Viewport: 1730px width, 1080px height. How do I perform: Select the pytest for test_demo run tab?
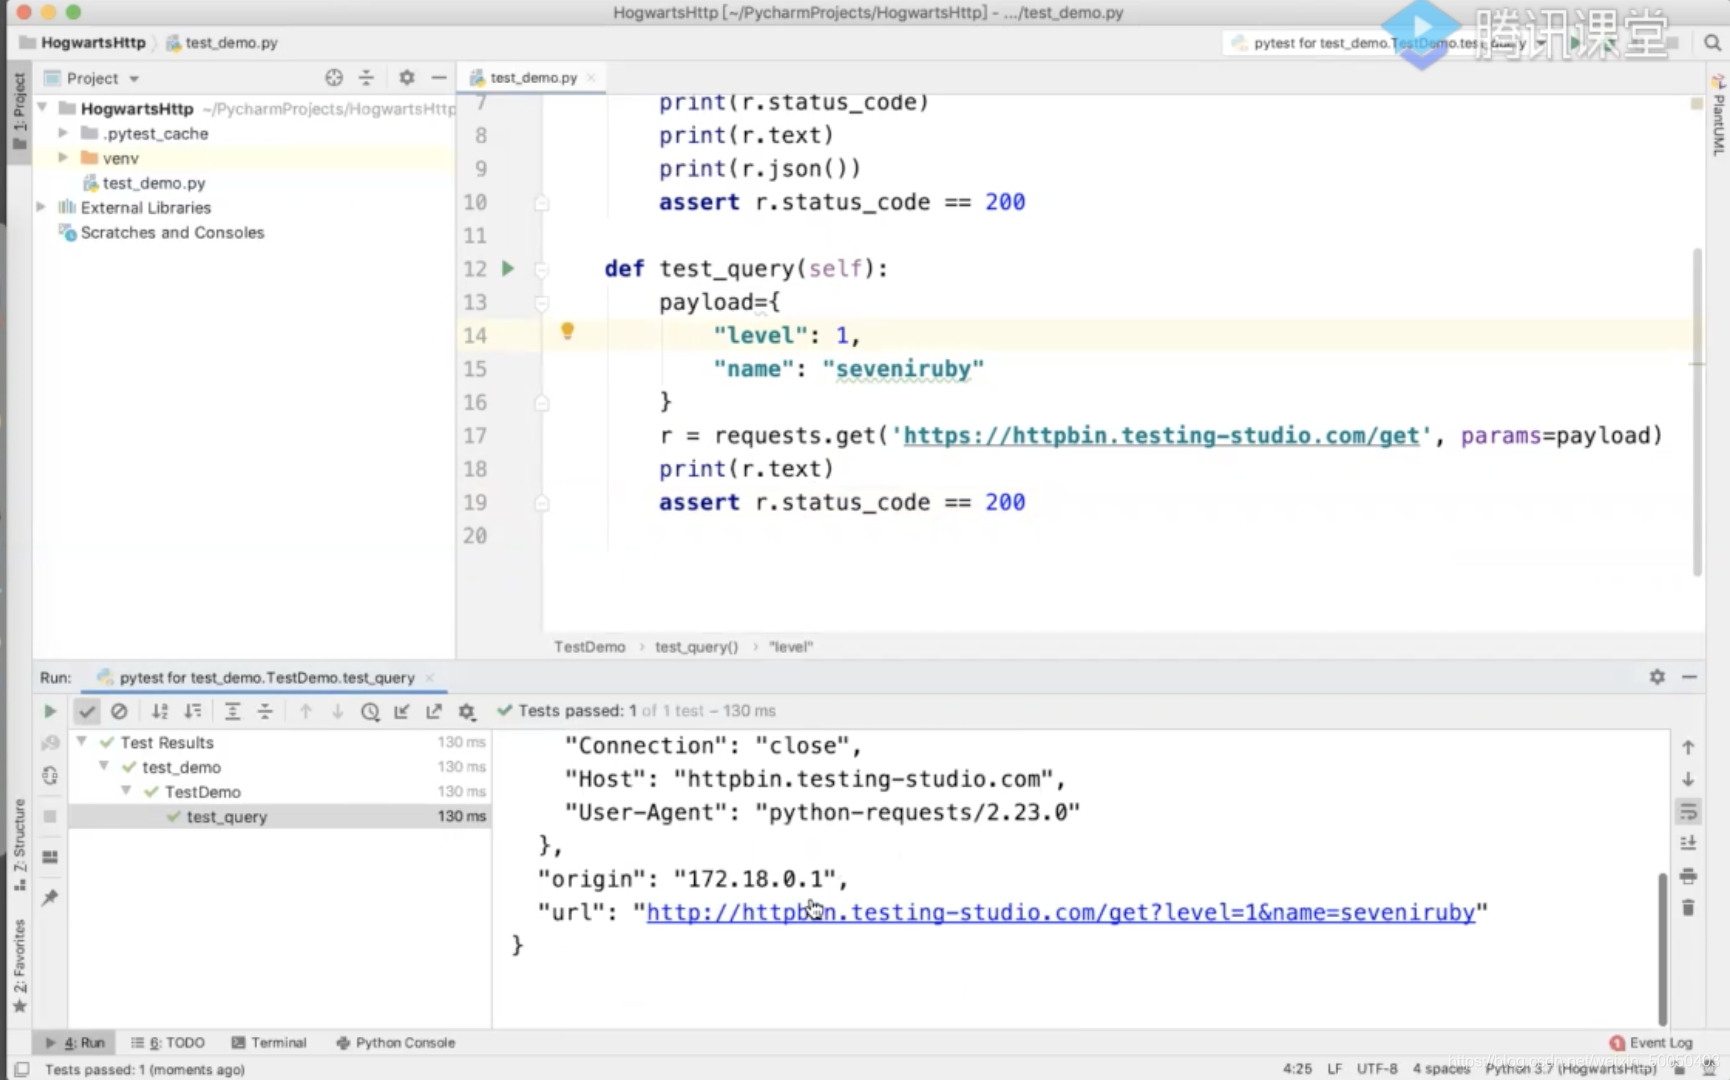pyautogui.click(x=267, y=677)
